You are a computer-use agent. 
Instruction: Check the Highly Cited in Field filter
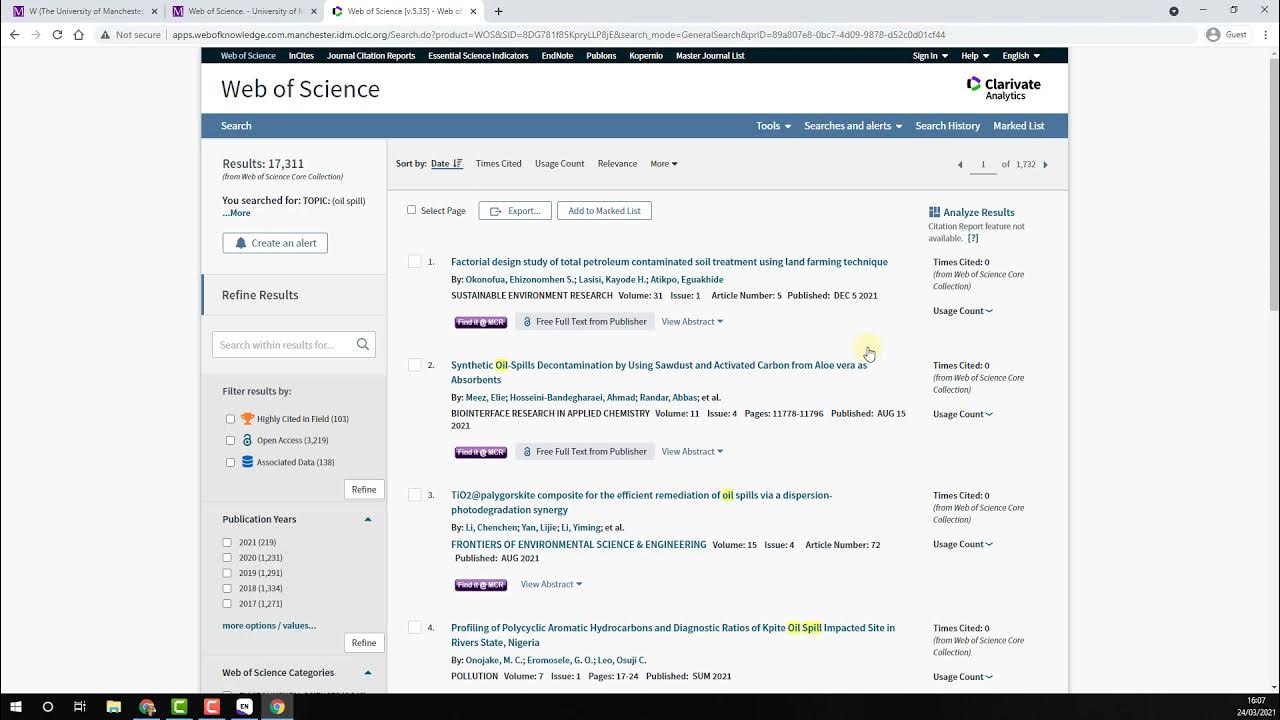[230, 419]
